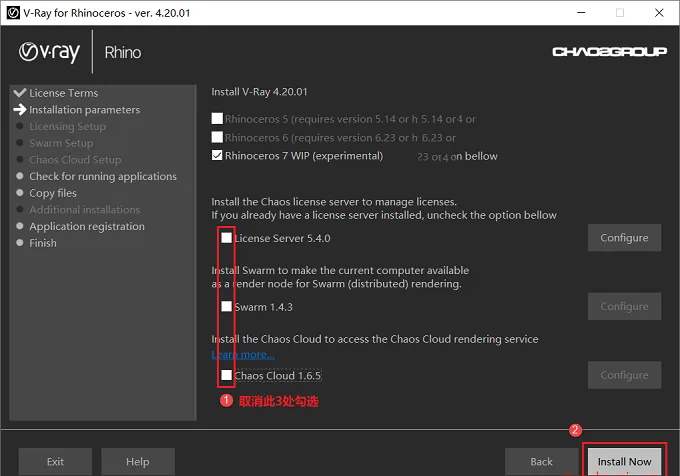Click 'Install the Chaos Cloud to access' text
Screen dimensions: 680x476
coord(375,339)
